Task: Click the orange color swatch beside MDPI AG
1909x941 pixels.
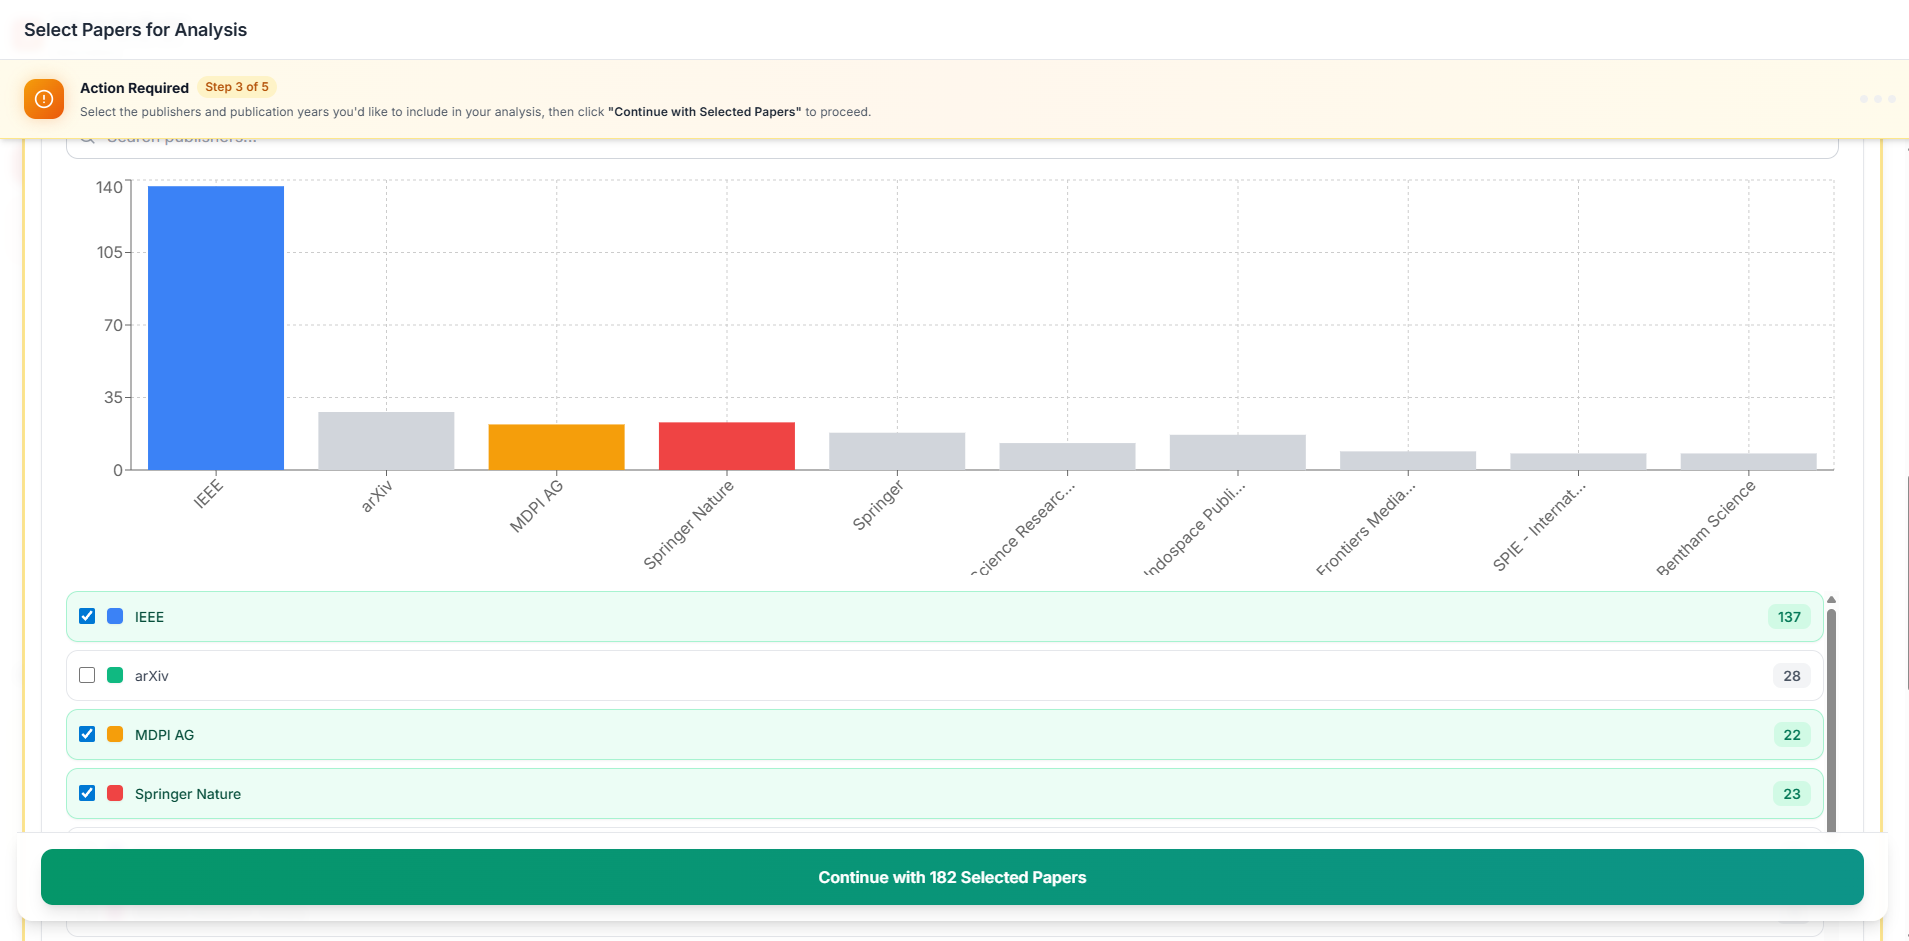Action: click(x=113, y=734)
